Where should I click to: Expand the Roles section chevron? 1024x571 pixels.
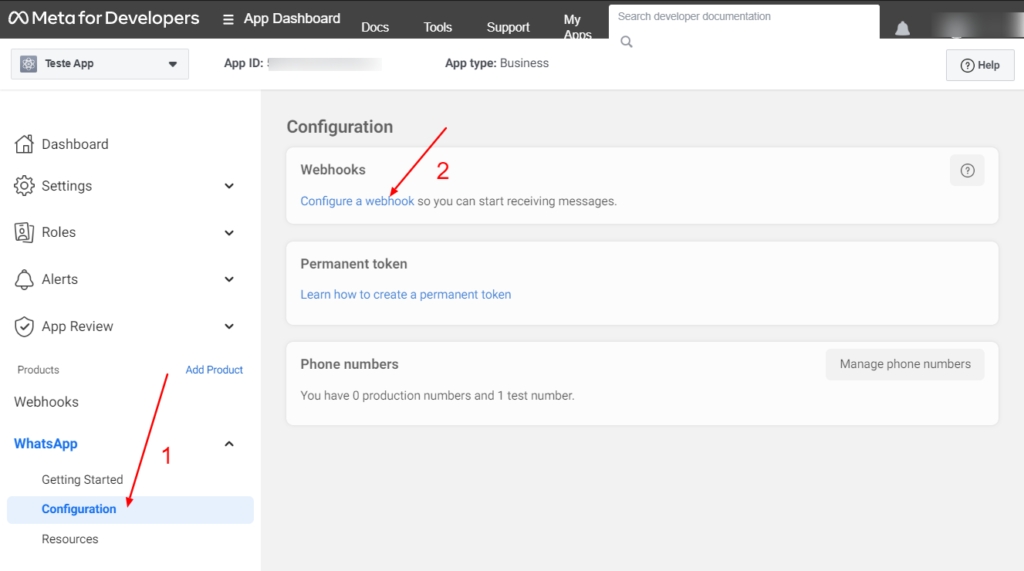click(x=229, y=232)
